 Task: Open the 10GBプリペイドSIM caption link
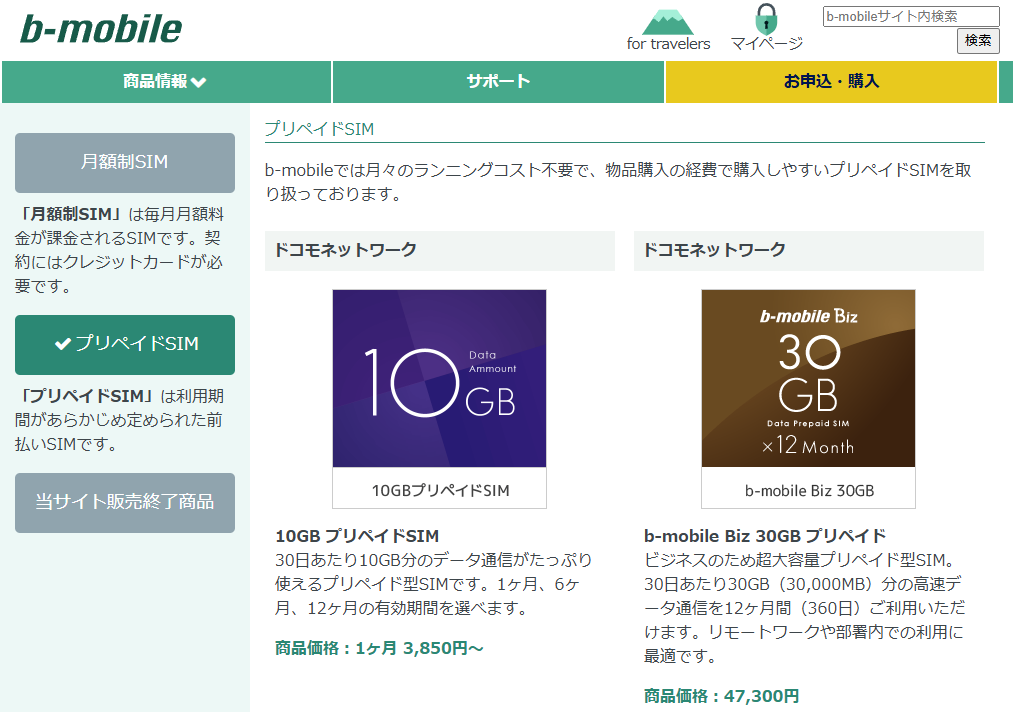(x=440, y=490)
